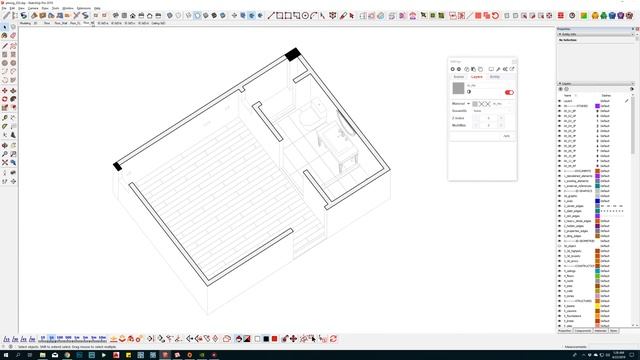Screen dimensions: 640x360
Task: Click the k_floors layer color swatch
Action: 597,276
